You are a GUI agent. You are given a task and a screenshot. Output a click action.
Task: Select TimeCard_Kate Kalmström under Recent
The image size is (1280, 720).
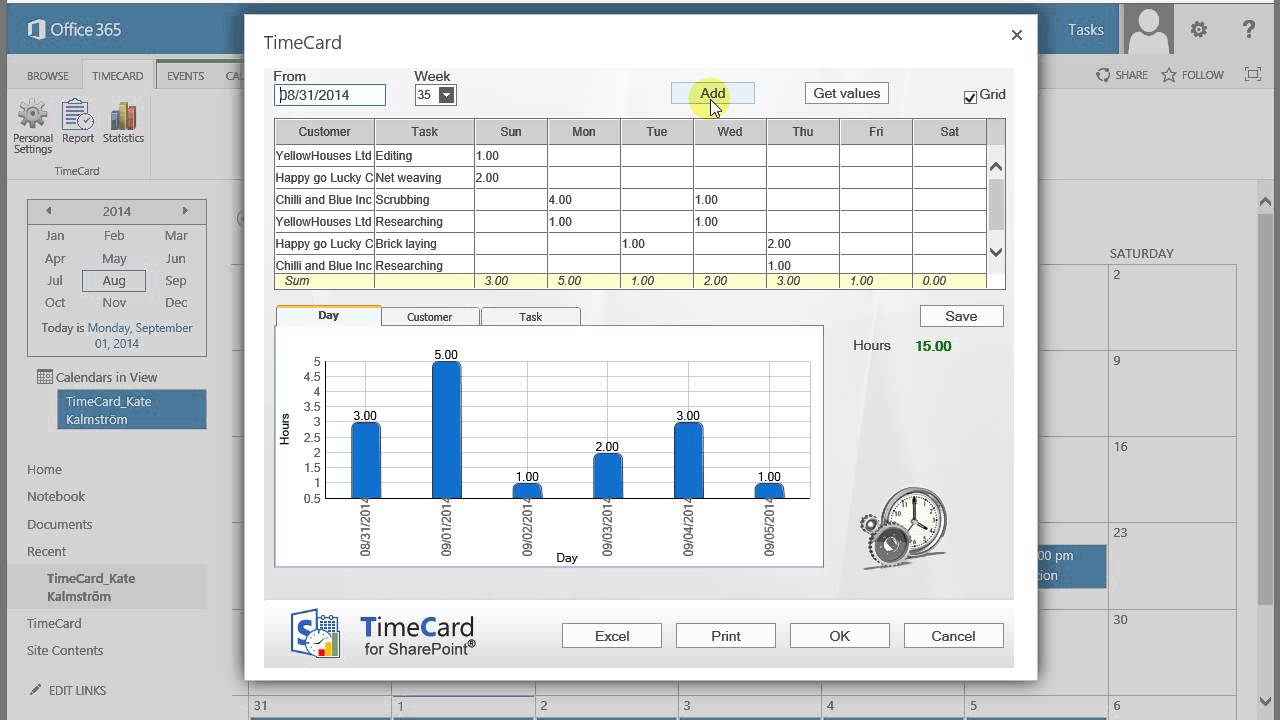[x=91, y=587]
